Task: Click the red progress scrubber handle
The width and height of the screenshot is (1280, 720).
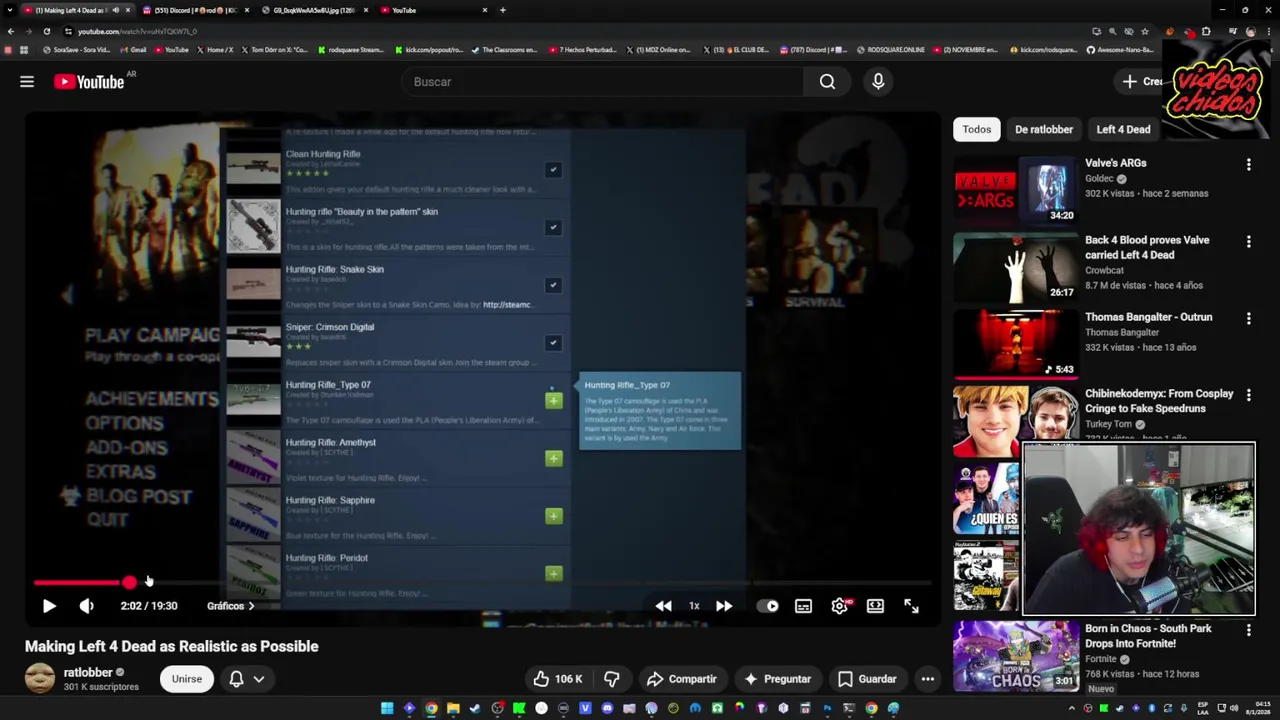Action: (129, 583)
